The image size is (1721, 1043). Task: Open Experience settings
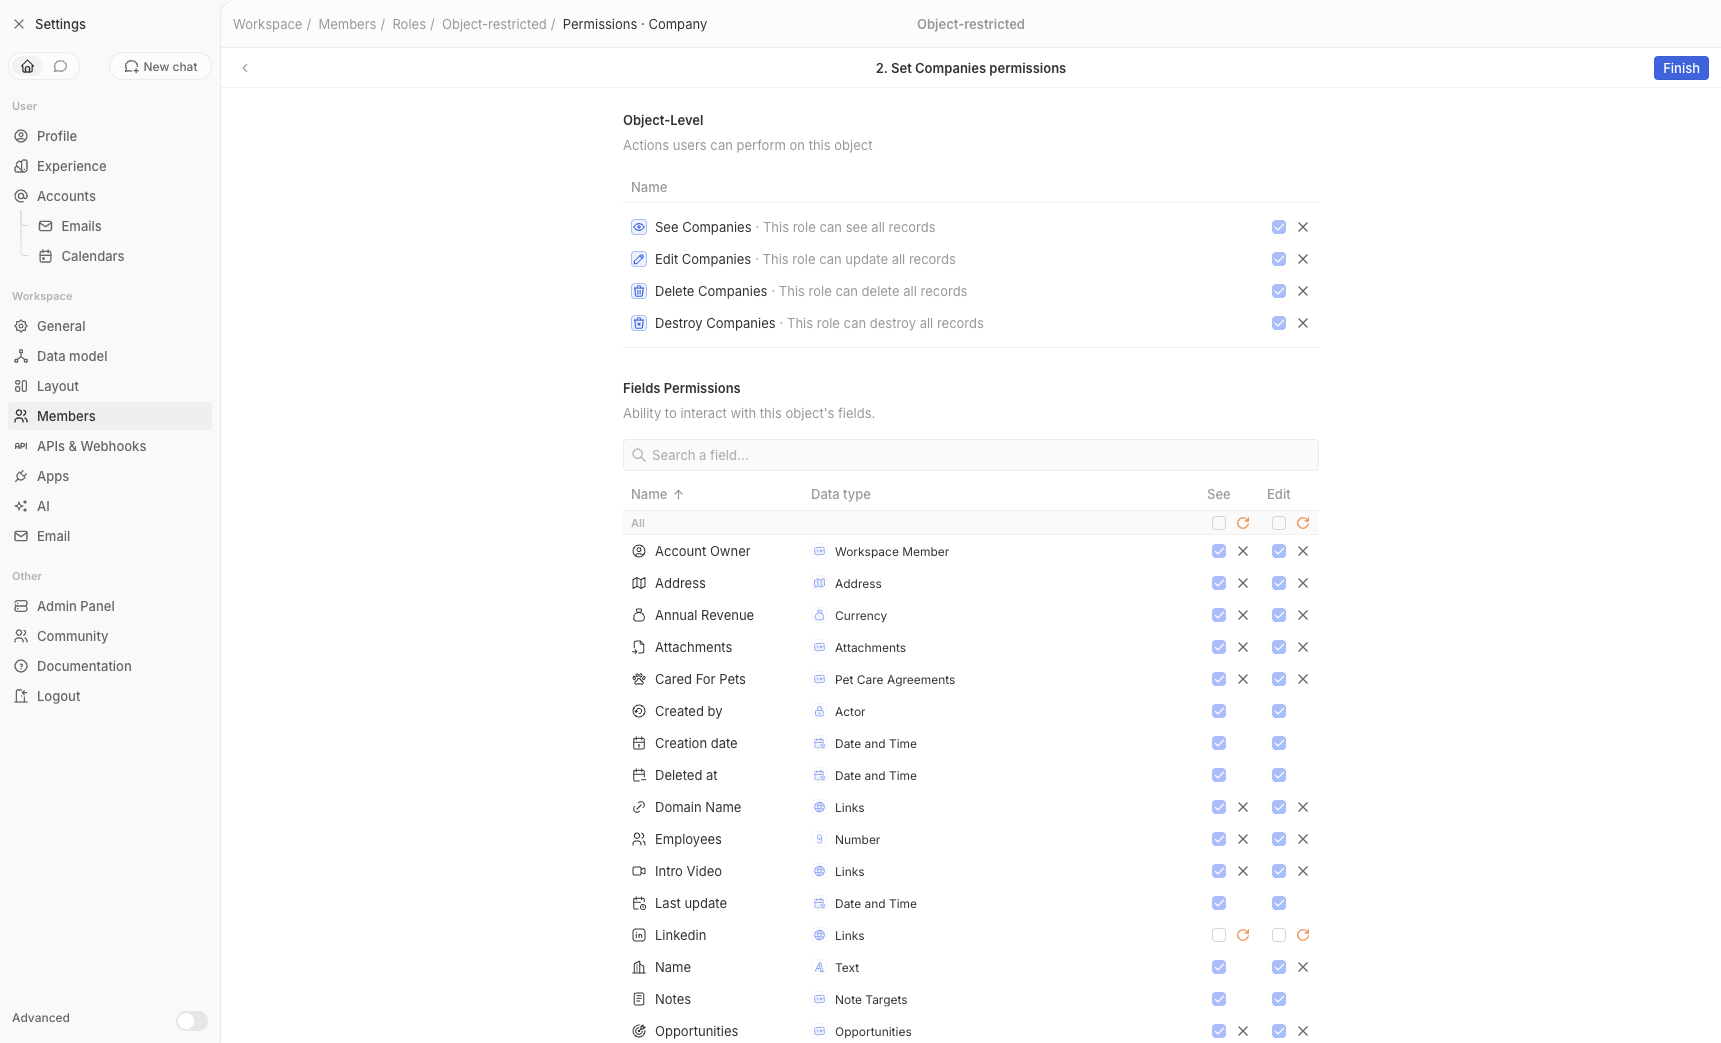tap(110, 166)
